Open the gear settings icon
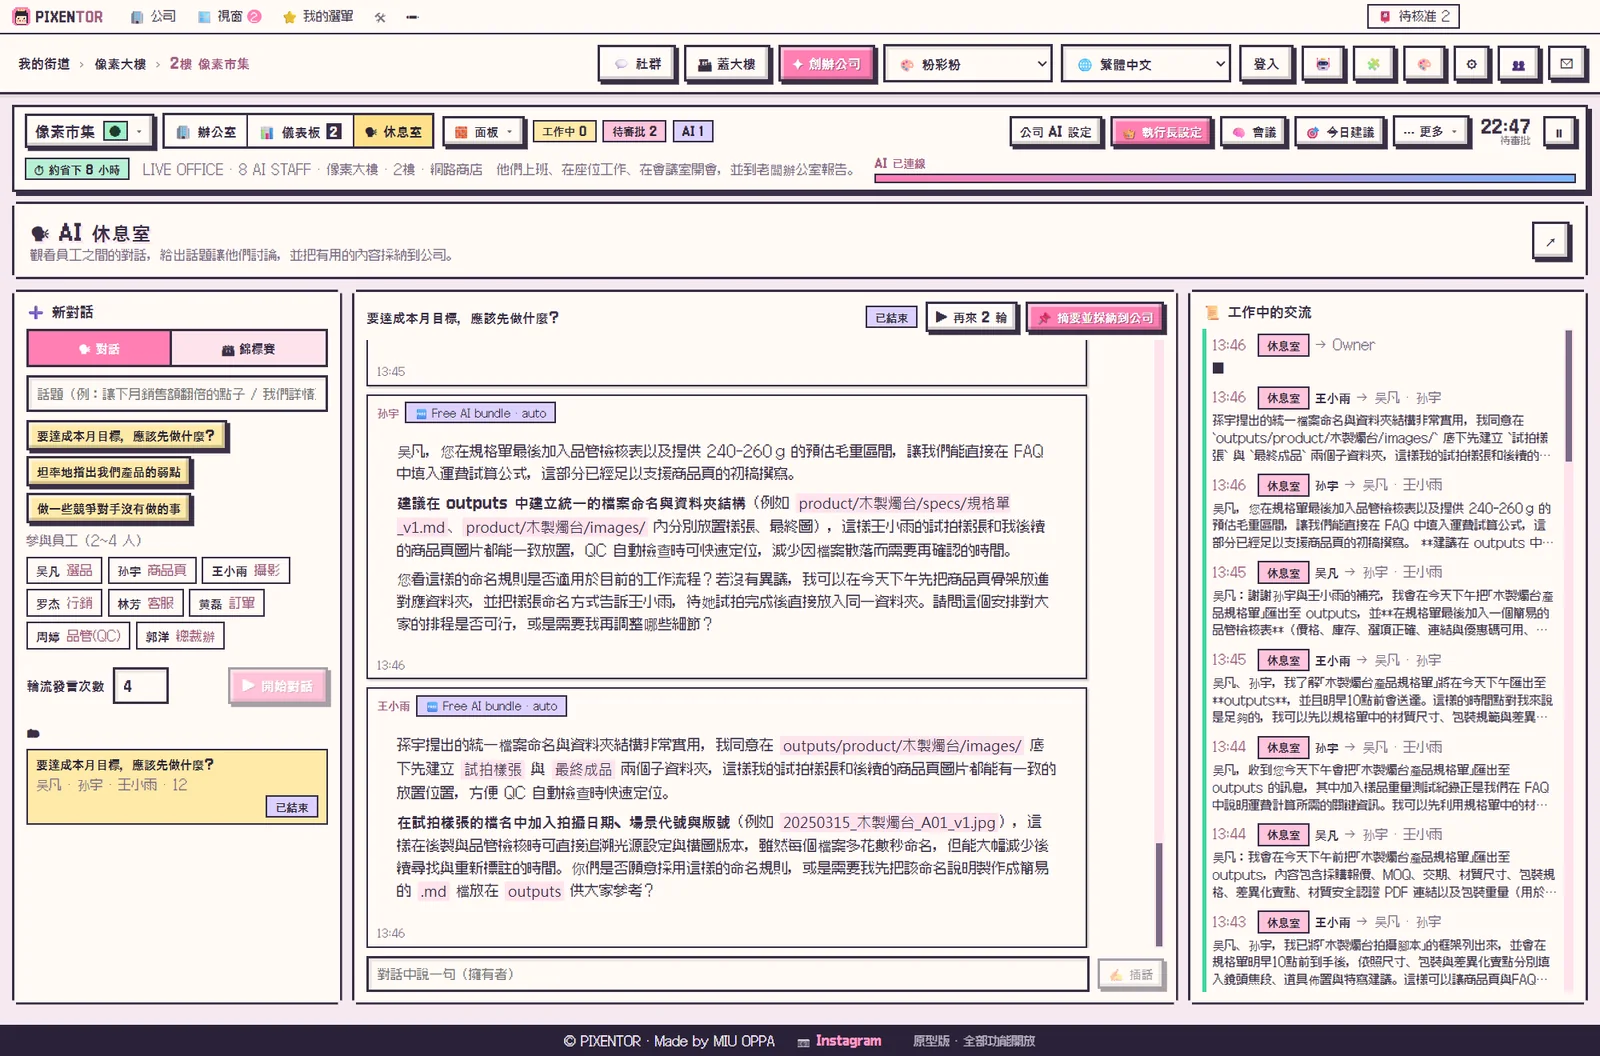Viewport: 1600px width, 1056px height. click(x=1471, y=64)
